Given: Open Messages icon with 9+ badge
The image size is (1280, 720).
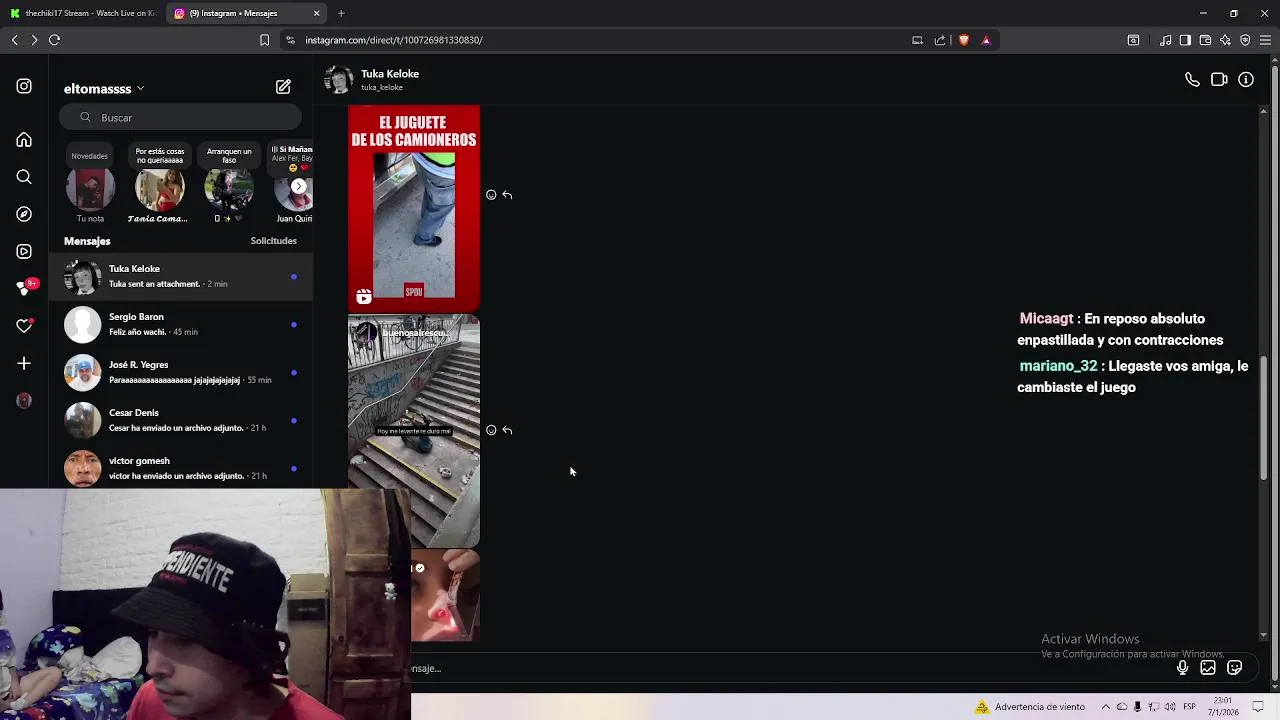Looking at the screenshot, I should coord(26,288).
